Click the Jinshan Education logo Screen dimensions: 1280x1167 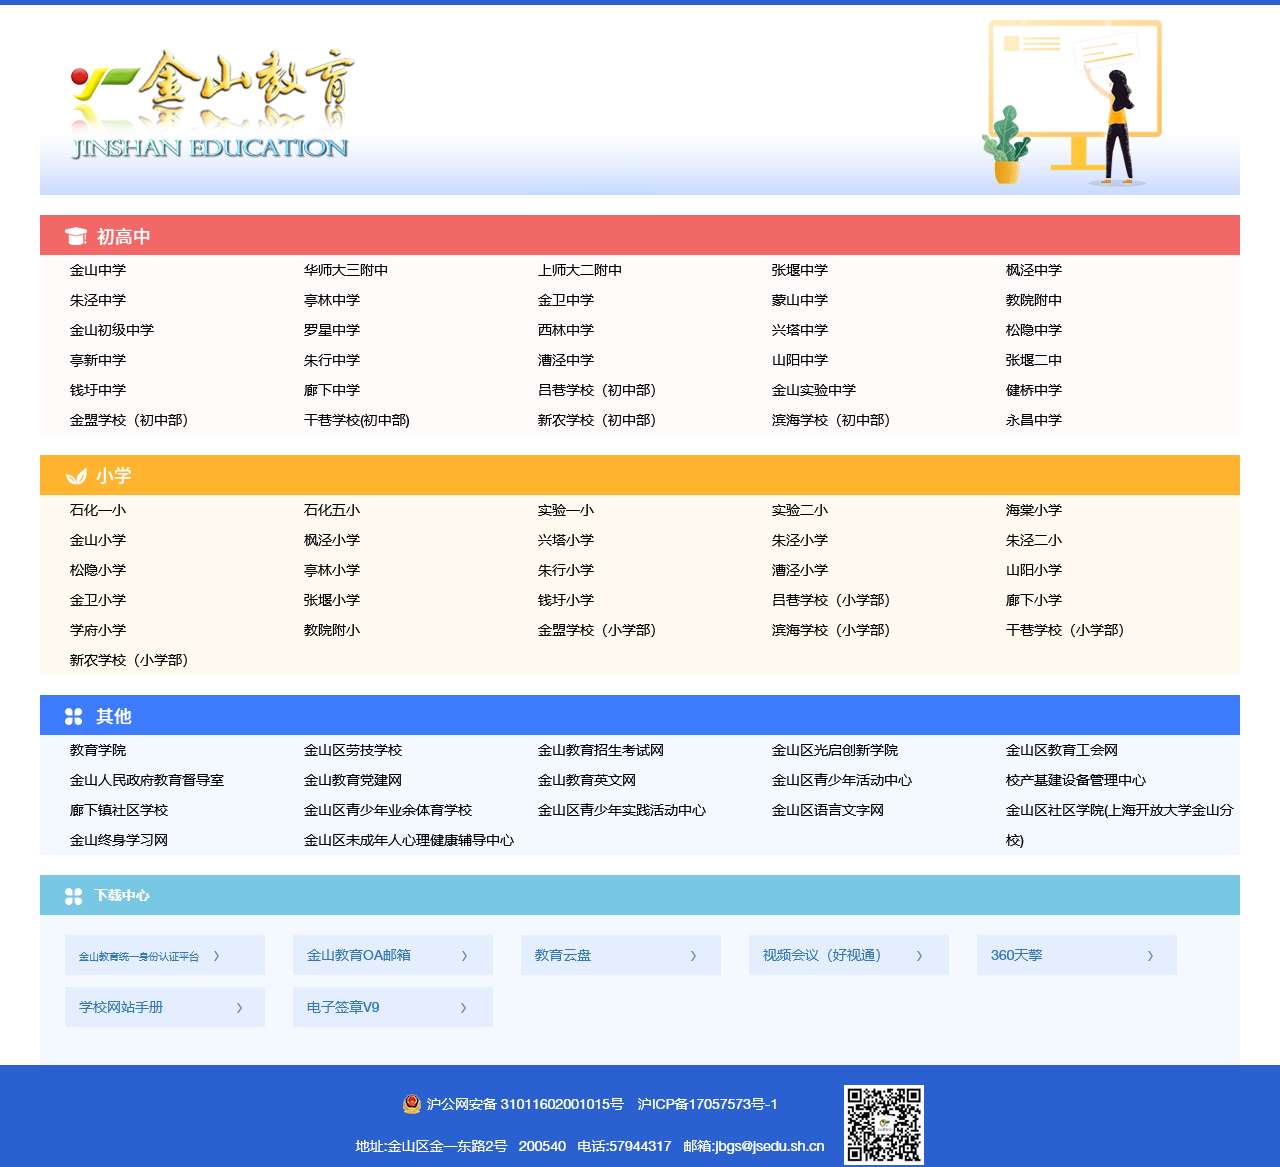point(212,106)
